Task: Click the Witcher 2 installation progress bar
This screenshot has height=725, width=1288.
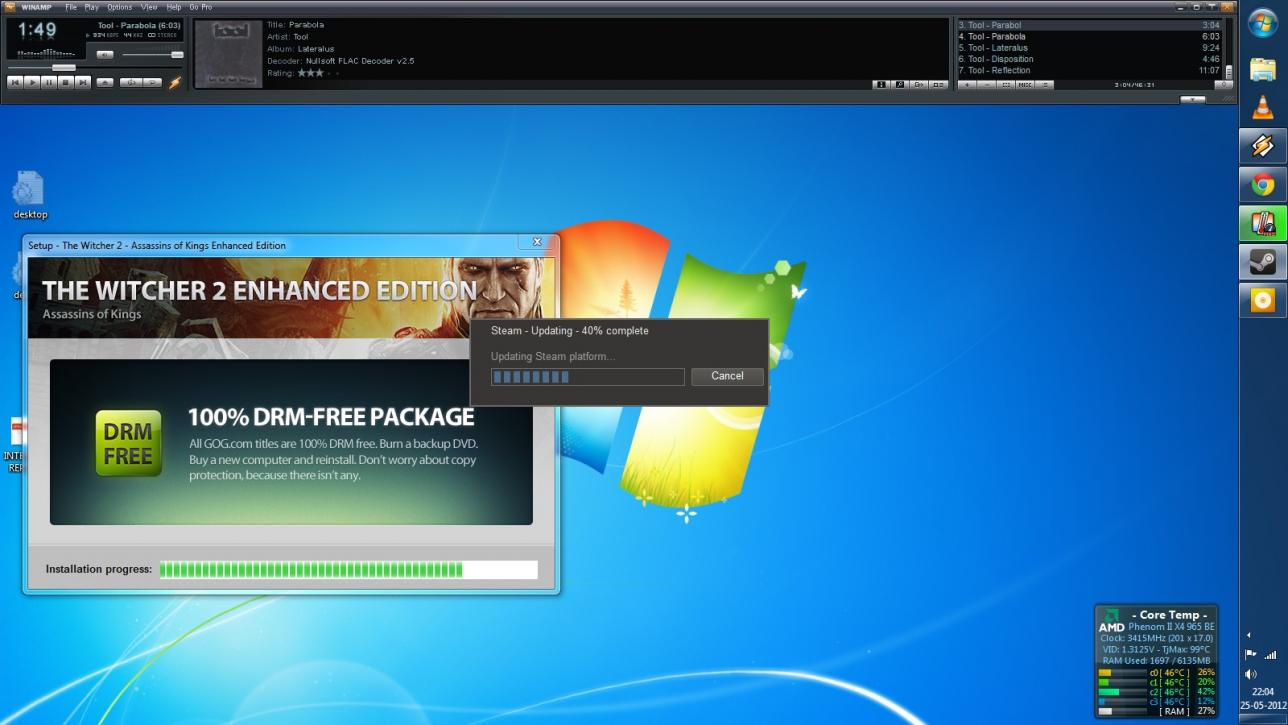Action: point(348,569)
